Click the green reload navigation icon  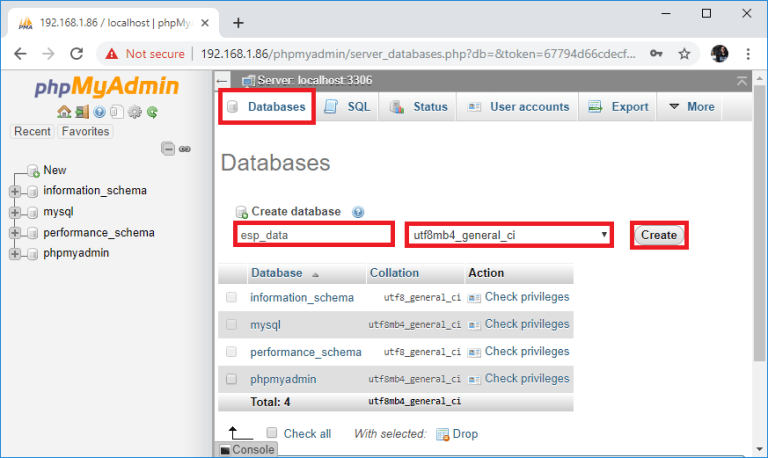click(152, 112)
